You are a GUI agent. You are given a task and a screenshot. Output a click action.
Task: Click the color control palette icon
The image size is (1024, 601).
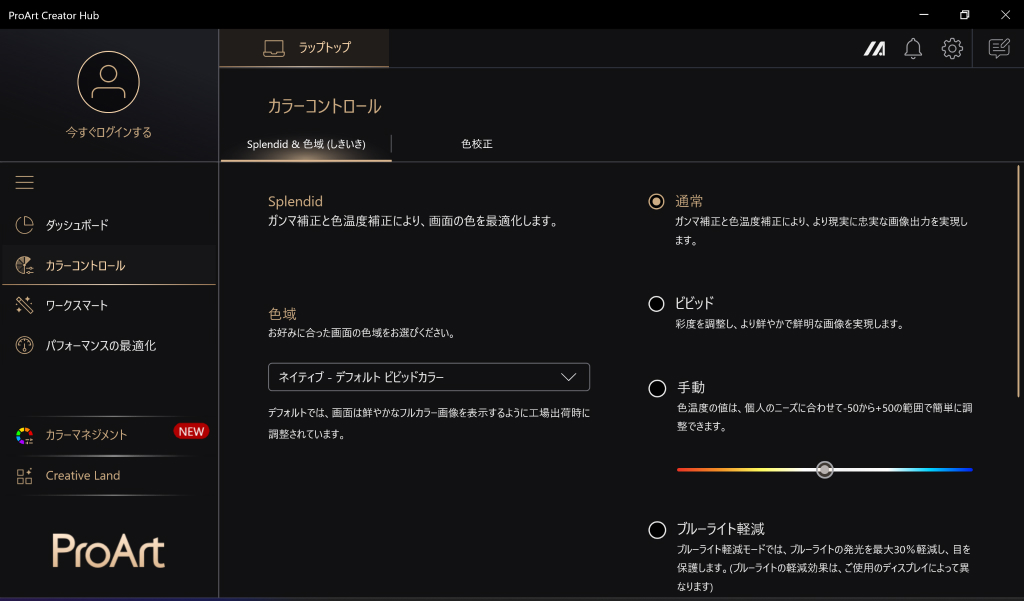pos(24,265)
